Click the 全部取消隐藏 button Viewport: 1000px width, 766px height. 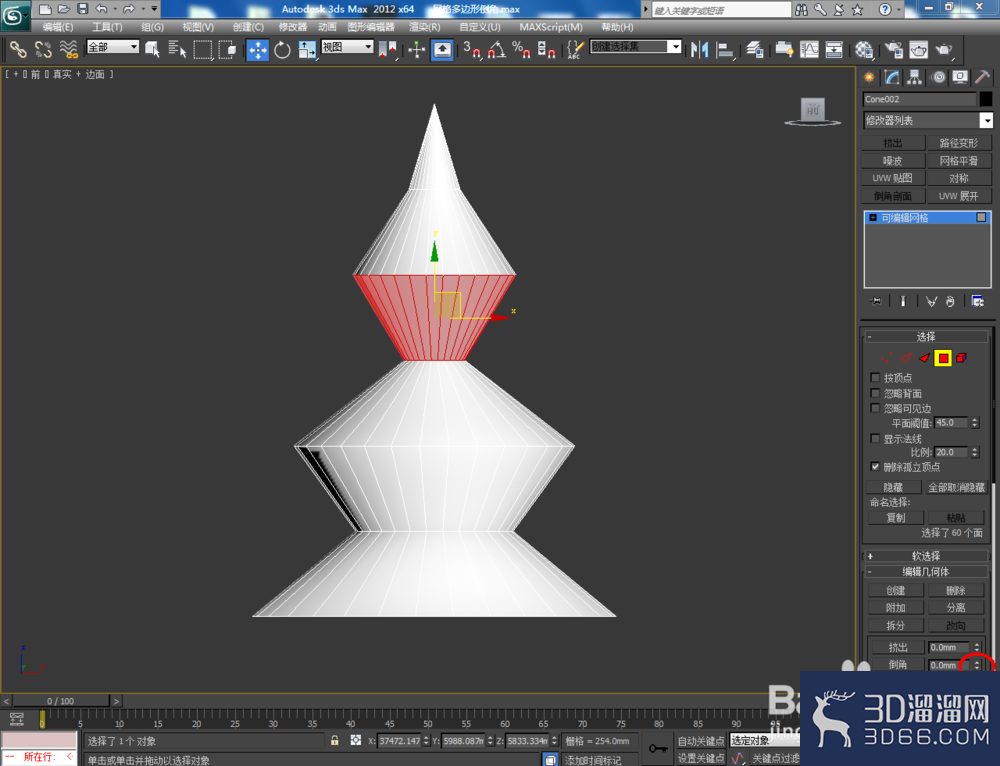[956, 487]
